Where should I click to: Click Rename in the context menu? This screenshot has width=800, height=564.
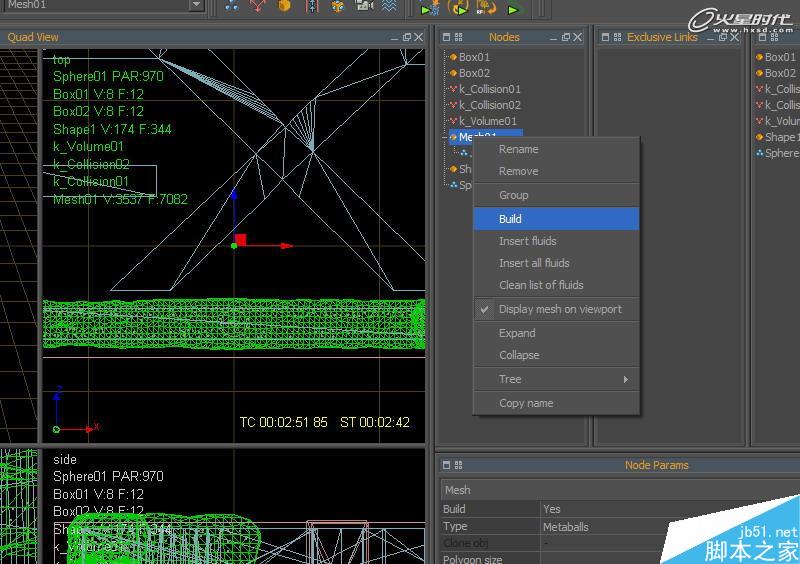point(518,149)
